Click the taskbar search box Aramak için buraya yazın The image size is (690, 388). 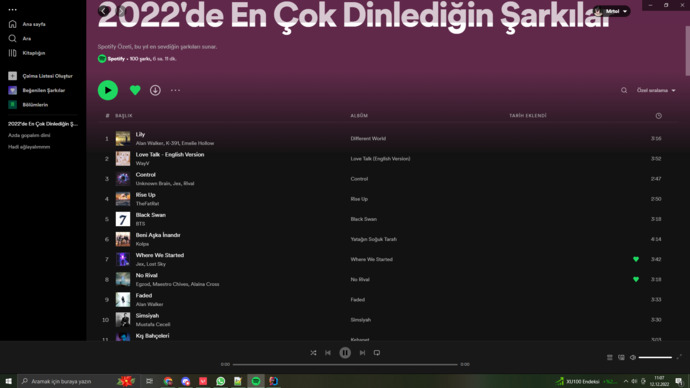78,381
